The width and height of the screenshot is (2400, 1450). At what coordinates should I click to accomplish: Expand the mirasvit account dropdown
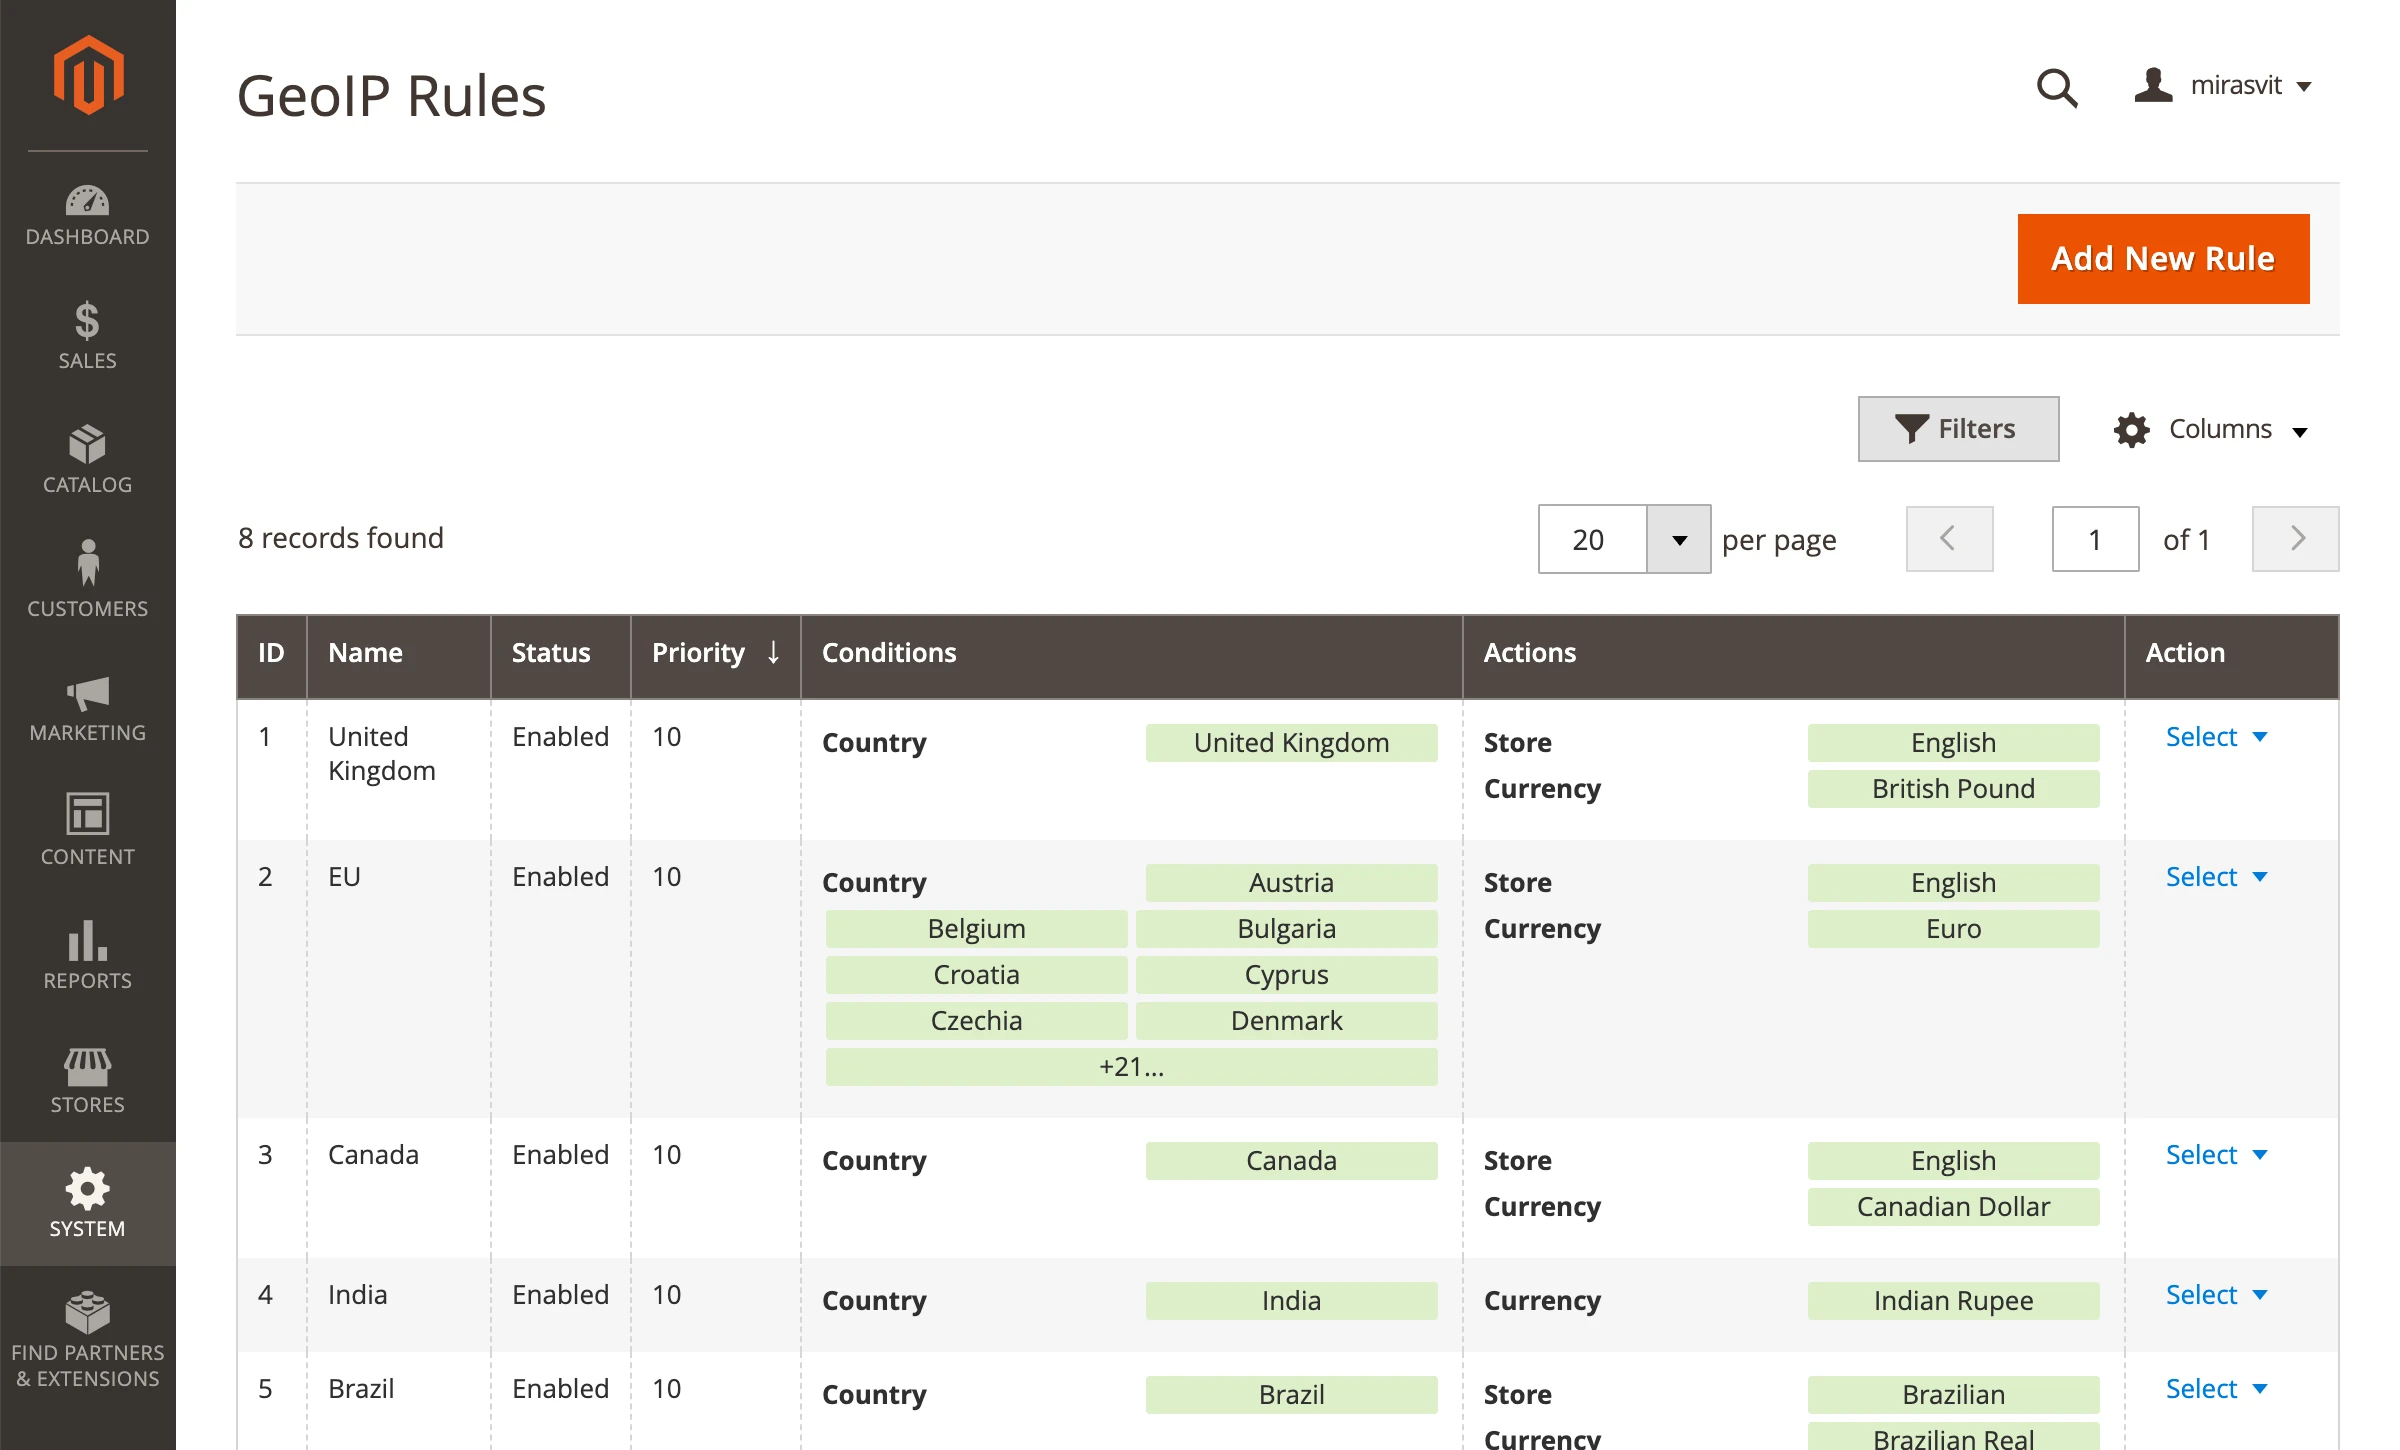click(x=2224, y=86)
